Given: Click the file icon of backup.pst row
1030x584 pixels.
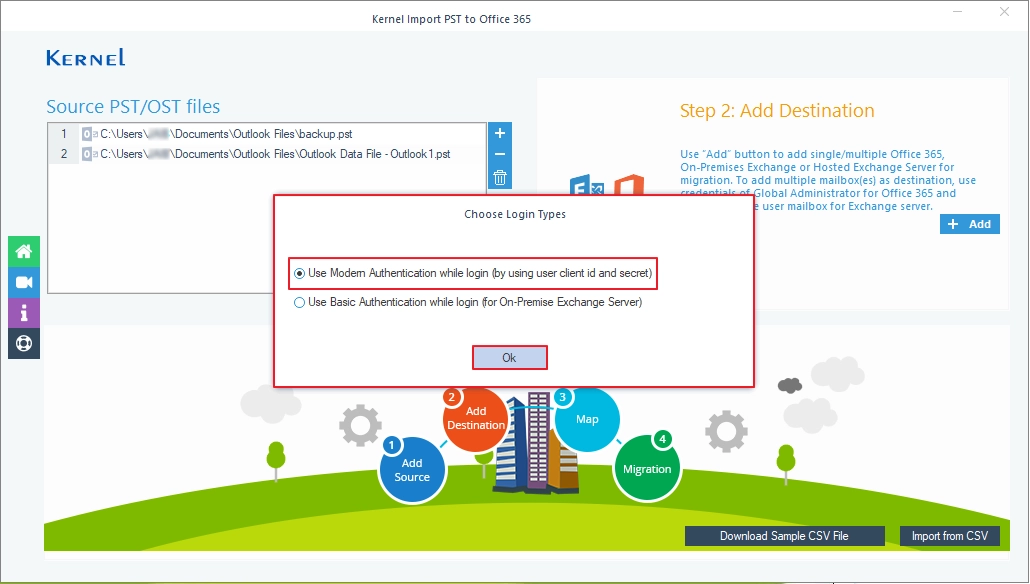Looking at the screenshot, I should [89, 134].
